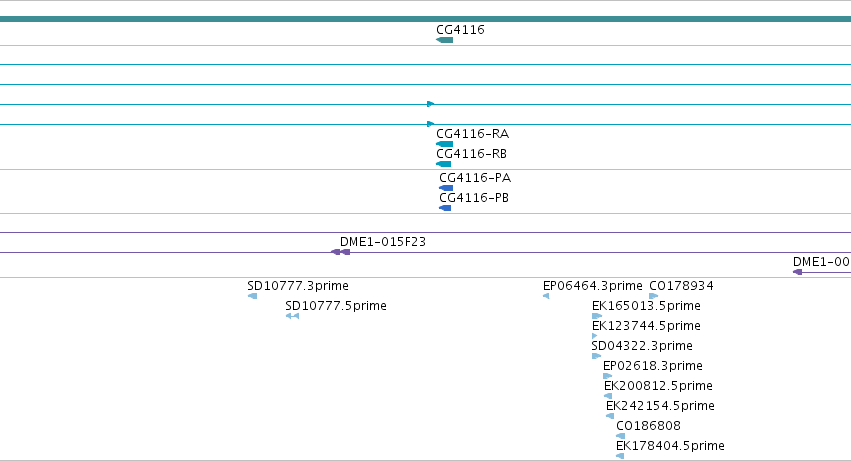Click the thick teal chromosome bar at top
The width and height of the screenshot is (851, 461).
click(x=426, y=19)
